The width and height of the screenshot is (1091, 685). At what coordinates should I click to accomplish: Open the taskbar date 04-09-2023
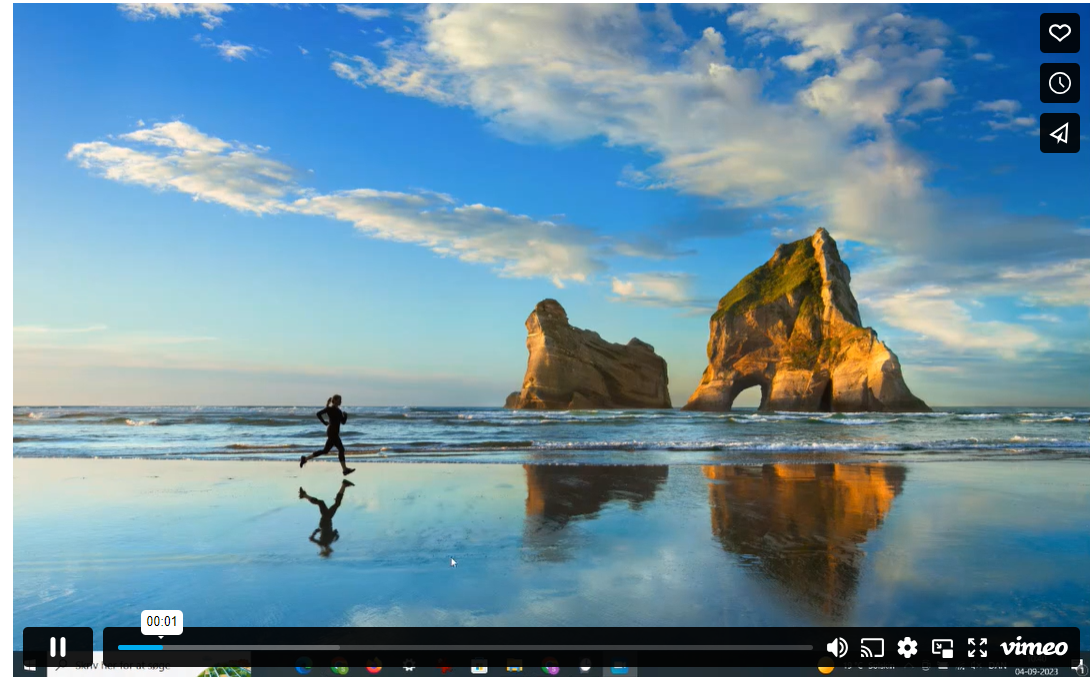pos(1036,672)
